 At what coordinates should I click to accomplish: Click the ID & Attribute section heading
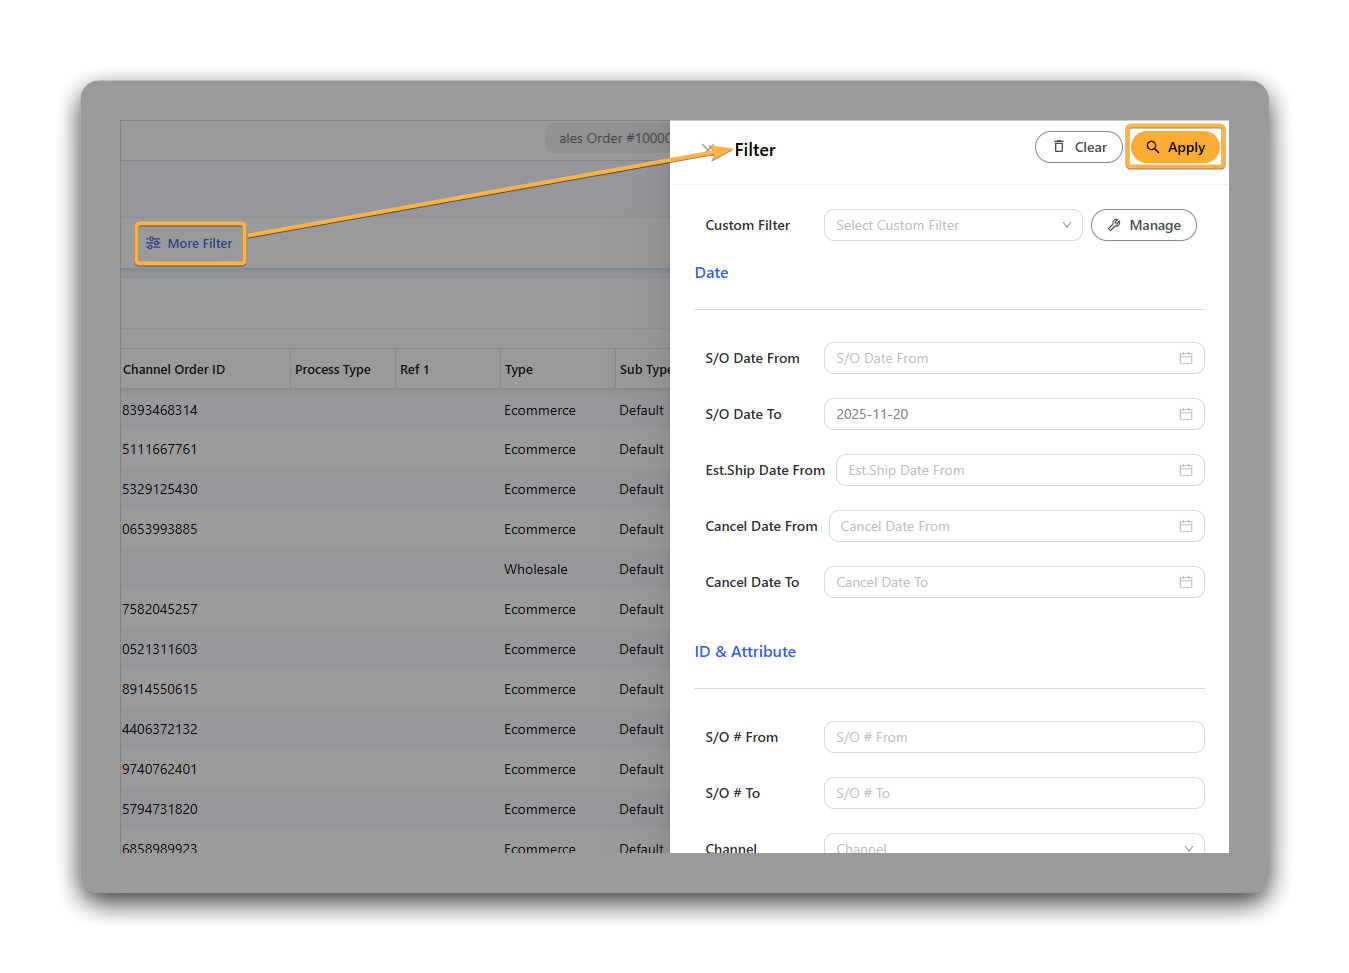point(745,652)
